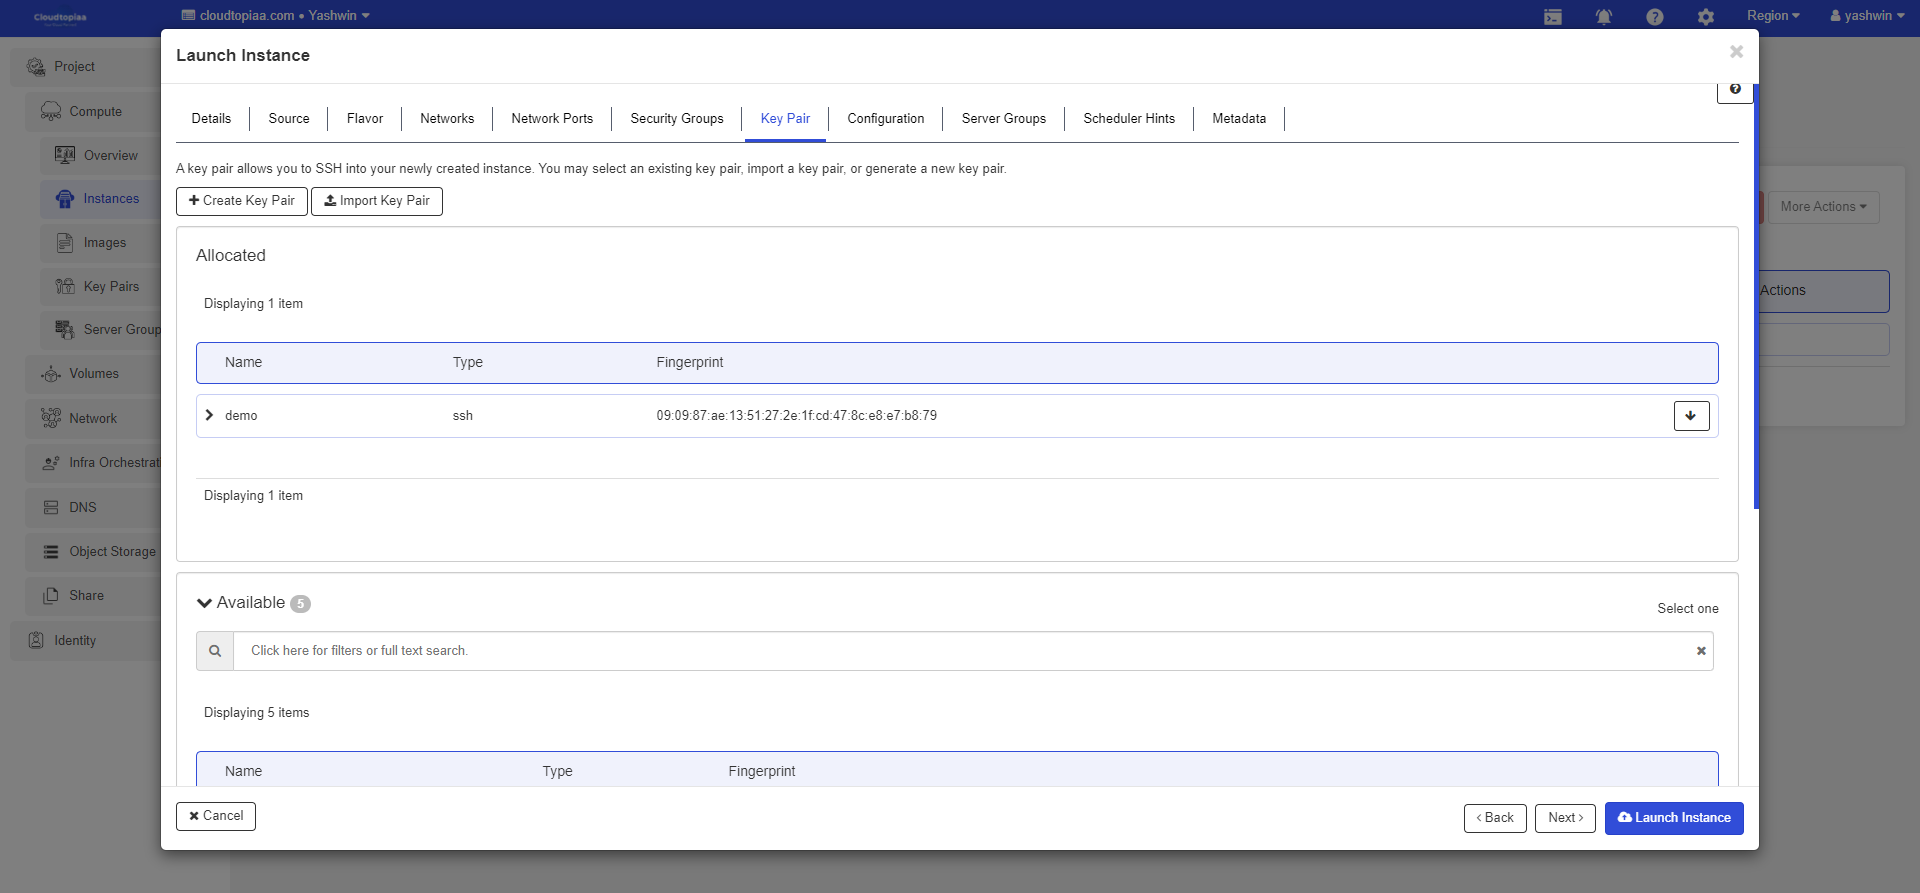
Task: Open the Region dropdown menu
Action: click(1773, 16)
